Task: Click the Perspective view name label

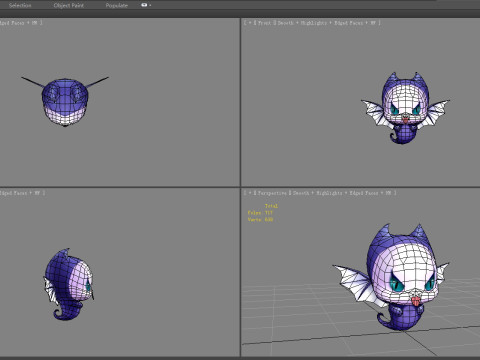Action: coord(272,193)
